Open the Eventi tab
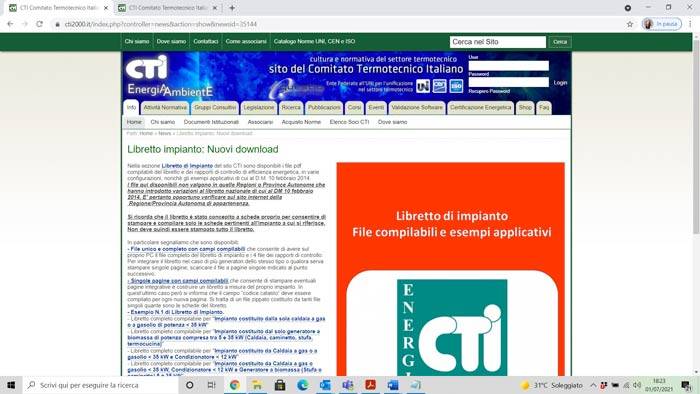This screenshot has height=394, width=700. (x=376, y=108)
